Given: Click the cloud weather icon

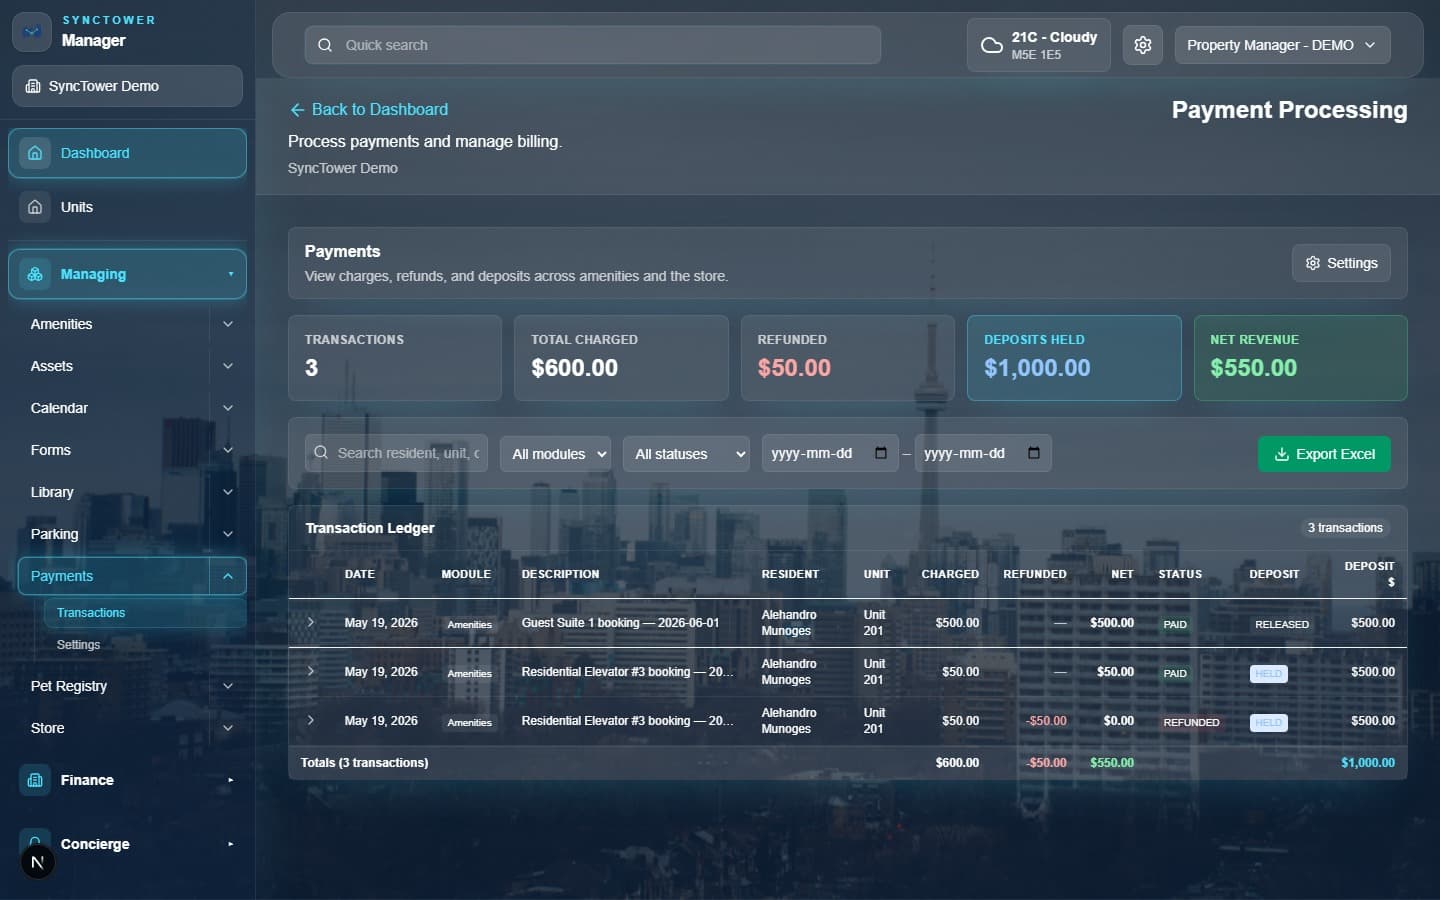Looking at the screenshot, I should tap(991, 45).
